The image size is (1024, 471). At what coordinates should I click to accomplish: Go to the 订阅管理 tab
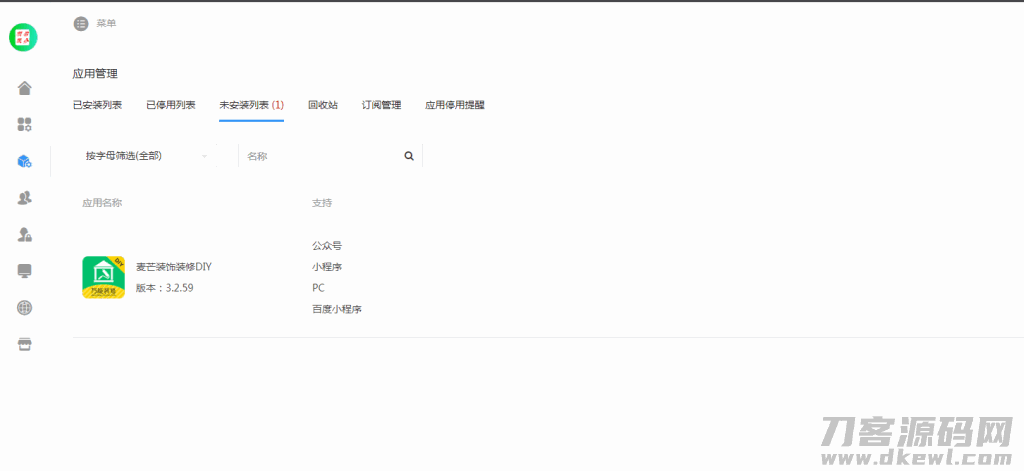[381, 105]
